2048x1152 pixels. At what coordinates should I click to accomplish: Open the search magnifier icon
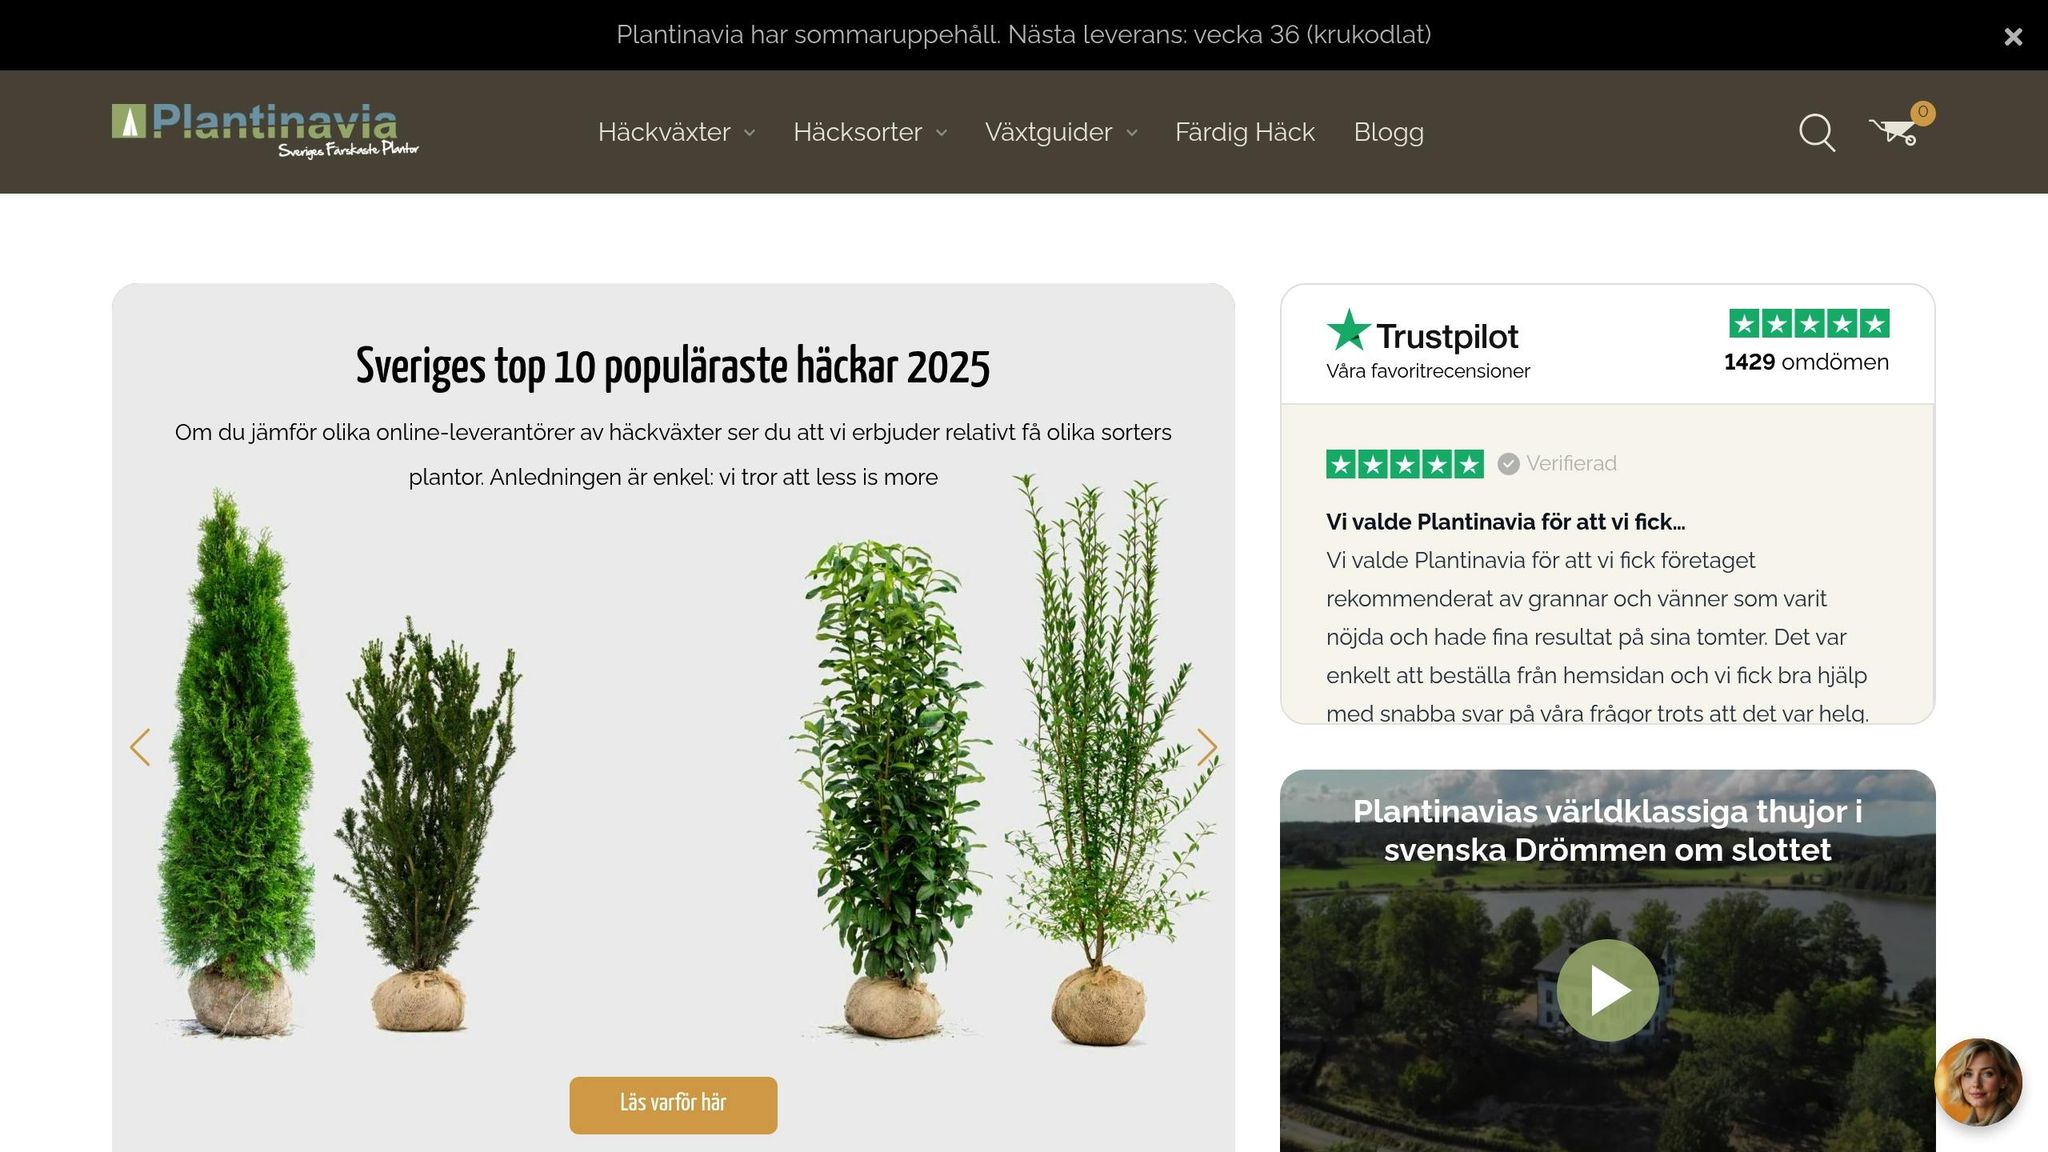1816,132
